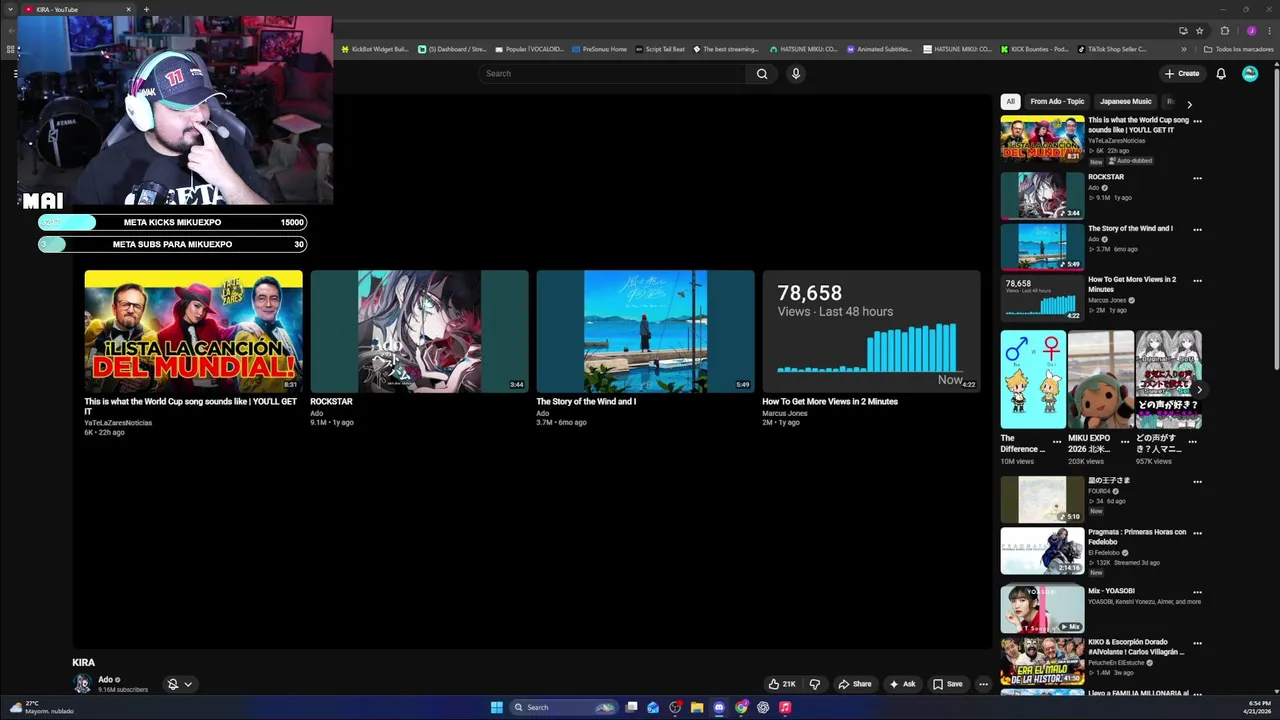Toggle Ado subscription notification bell dropdown

point(179,684)
